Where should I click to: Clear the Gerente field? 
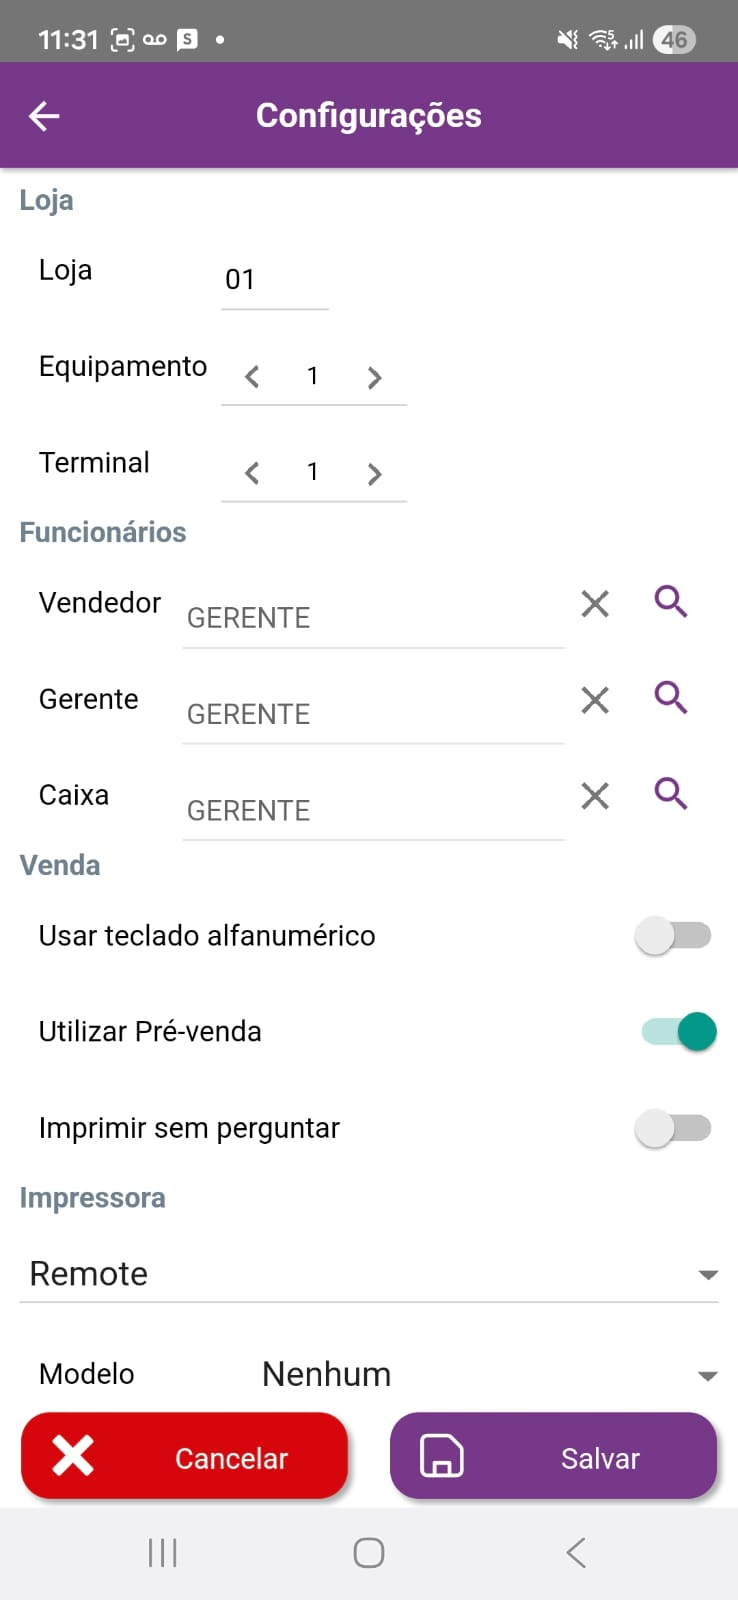click(595, 699)
